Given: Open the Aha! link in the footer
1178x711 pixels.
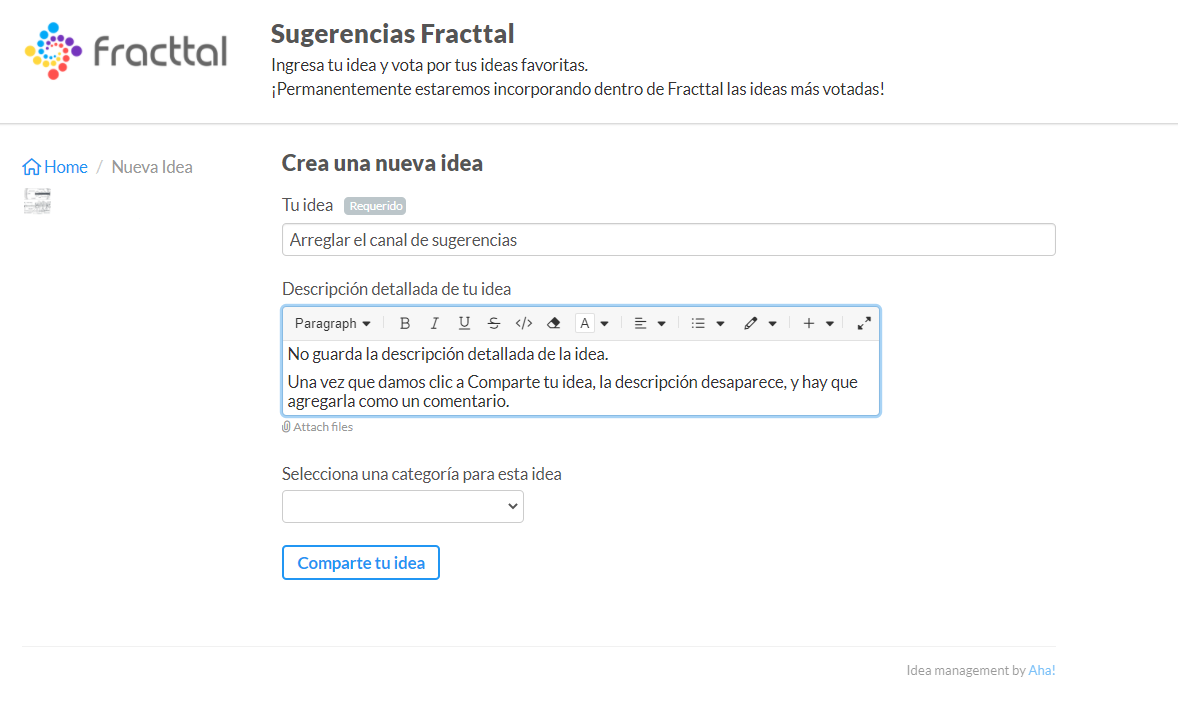Looking at the screenshot, I should click(x=1041, y=670).
